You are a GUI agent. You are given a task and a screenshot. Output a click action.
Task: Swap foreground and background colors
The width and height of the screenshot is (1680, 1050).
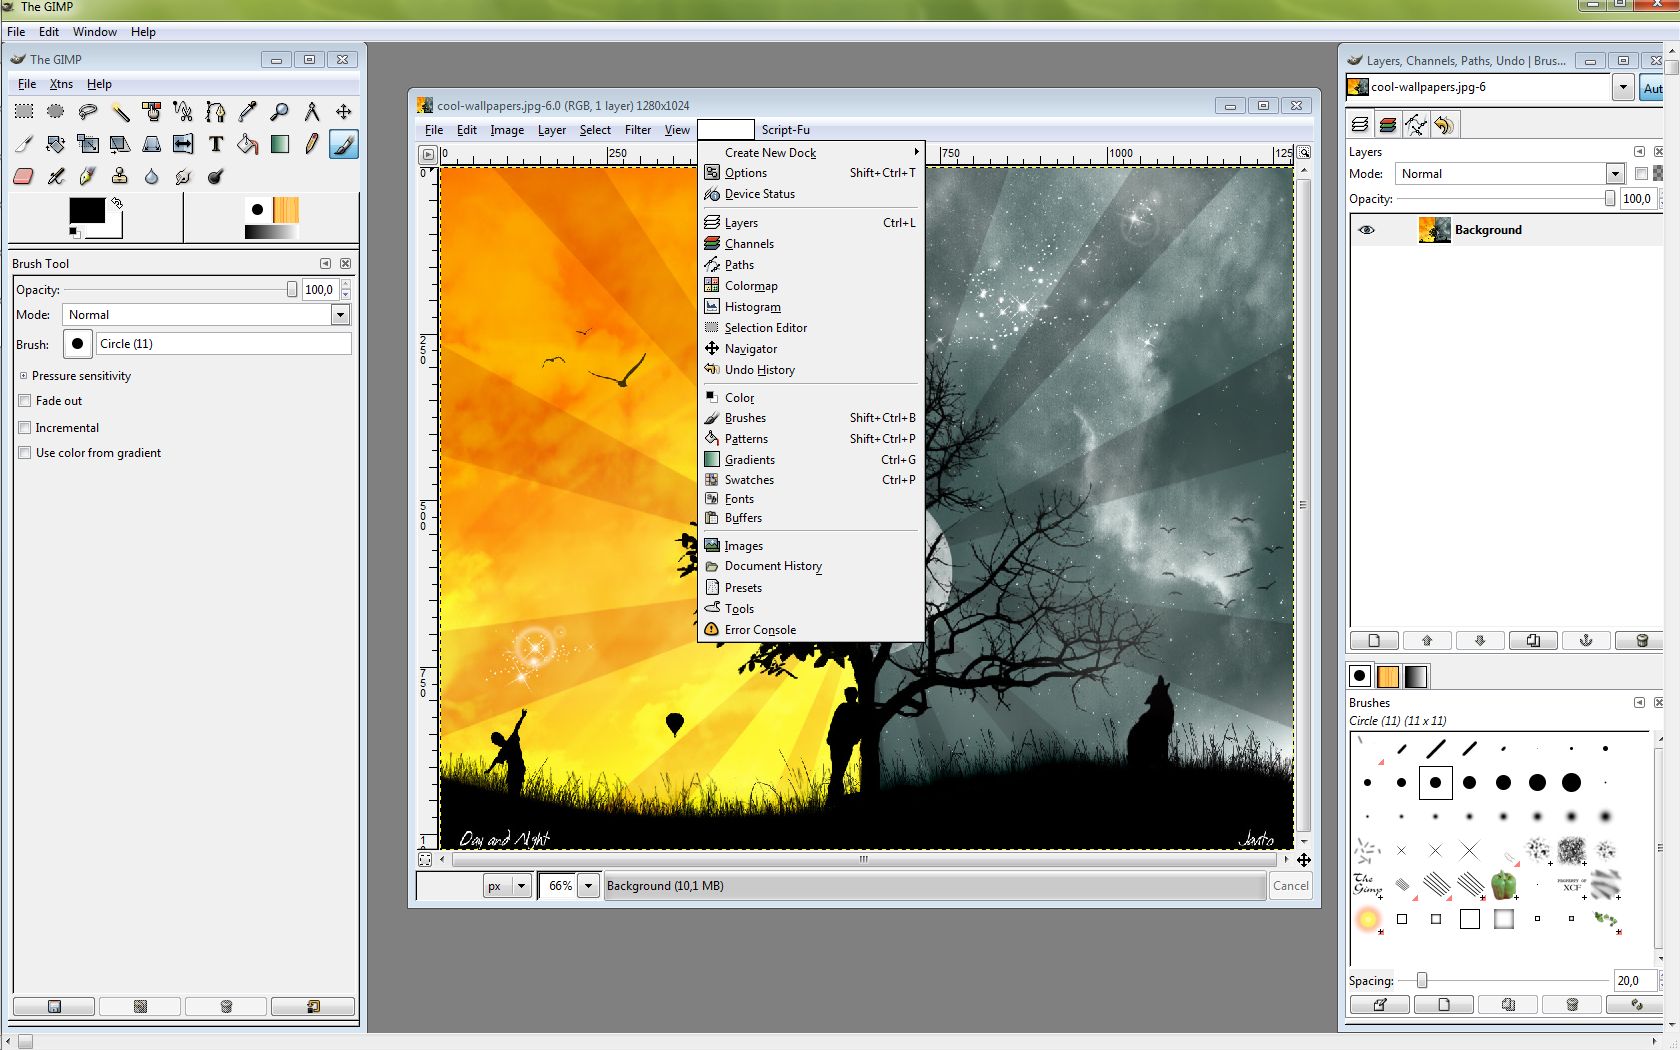pyautogui.click(x=117, y=202)
